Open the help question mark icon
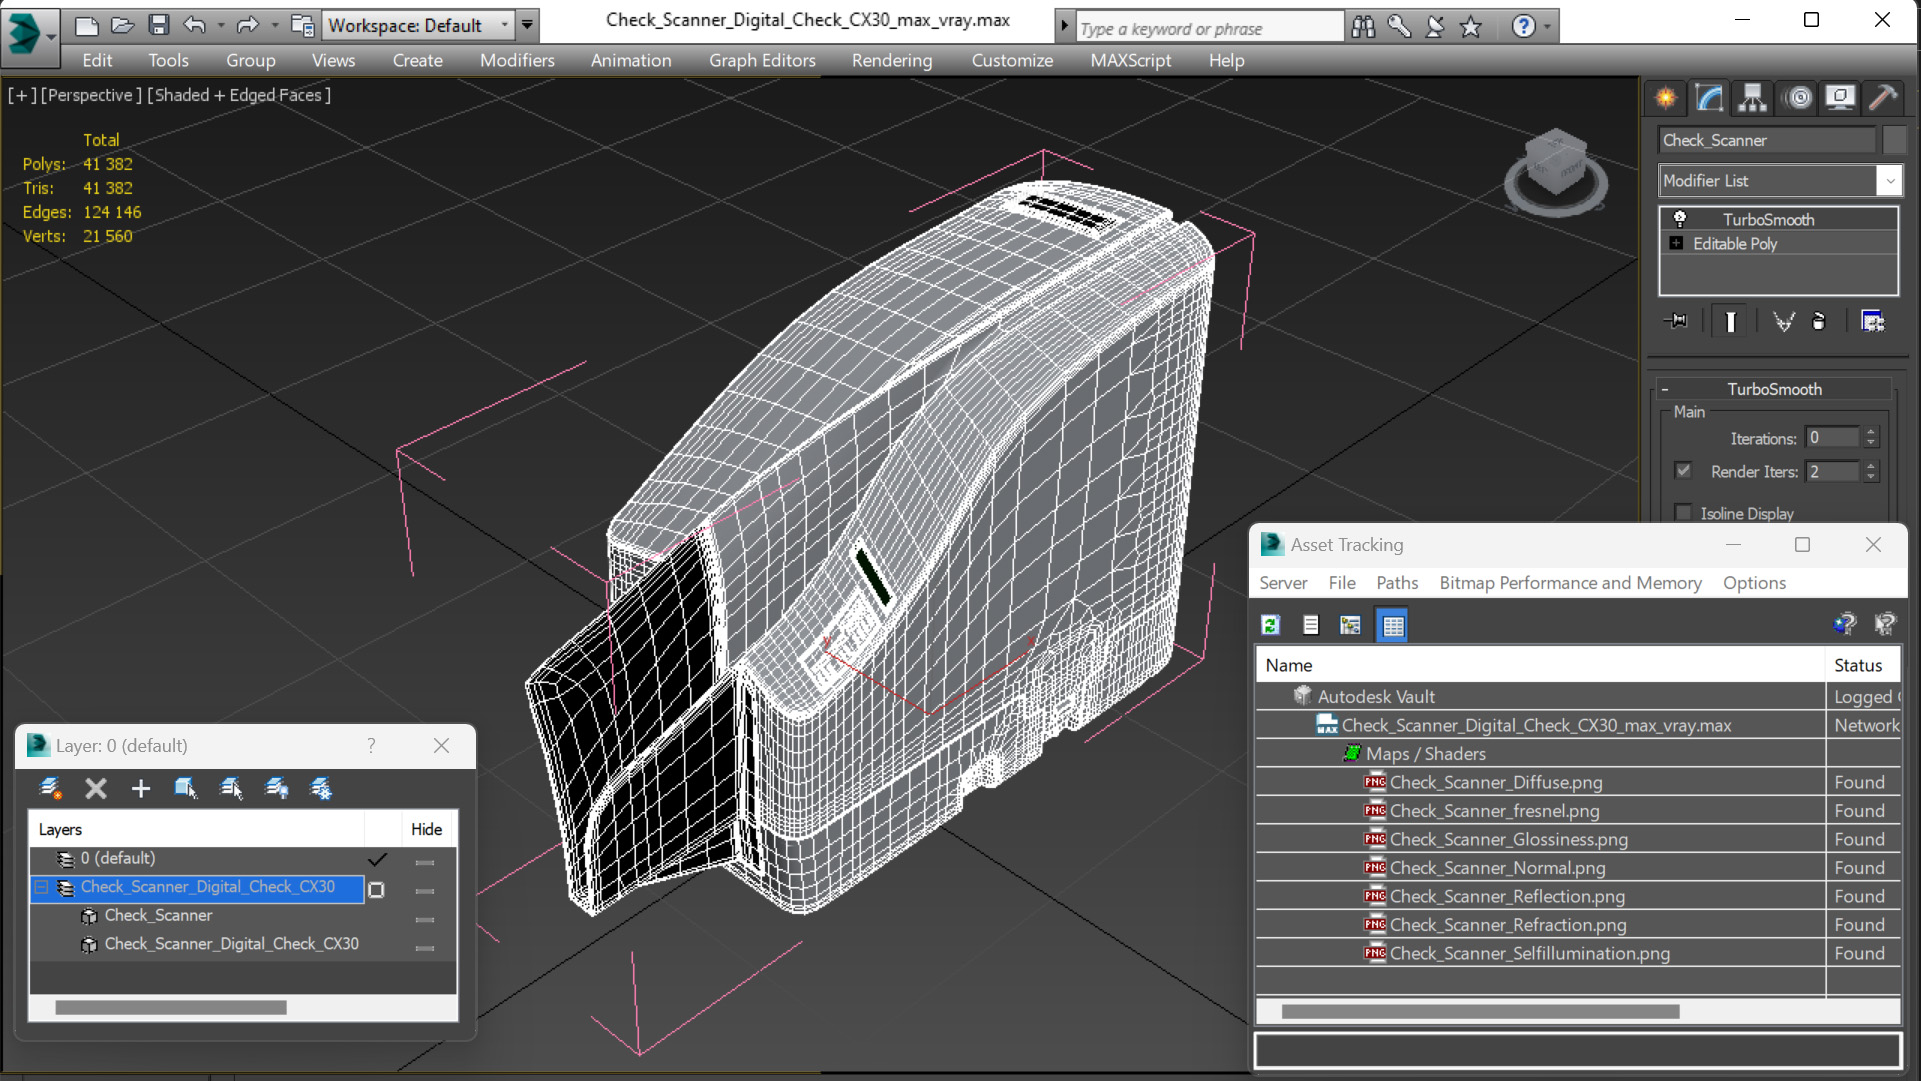 (x=1523, y=27)
